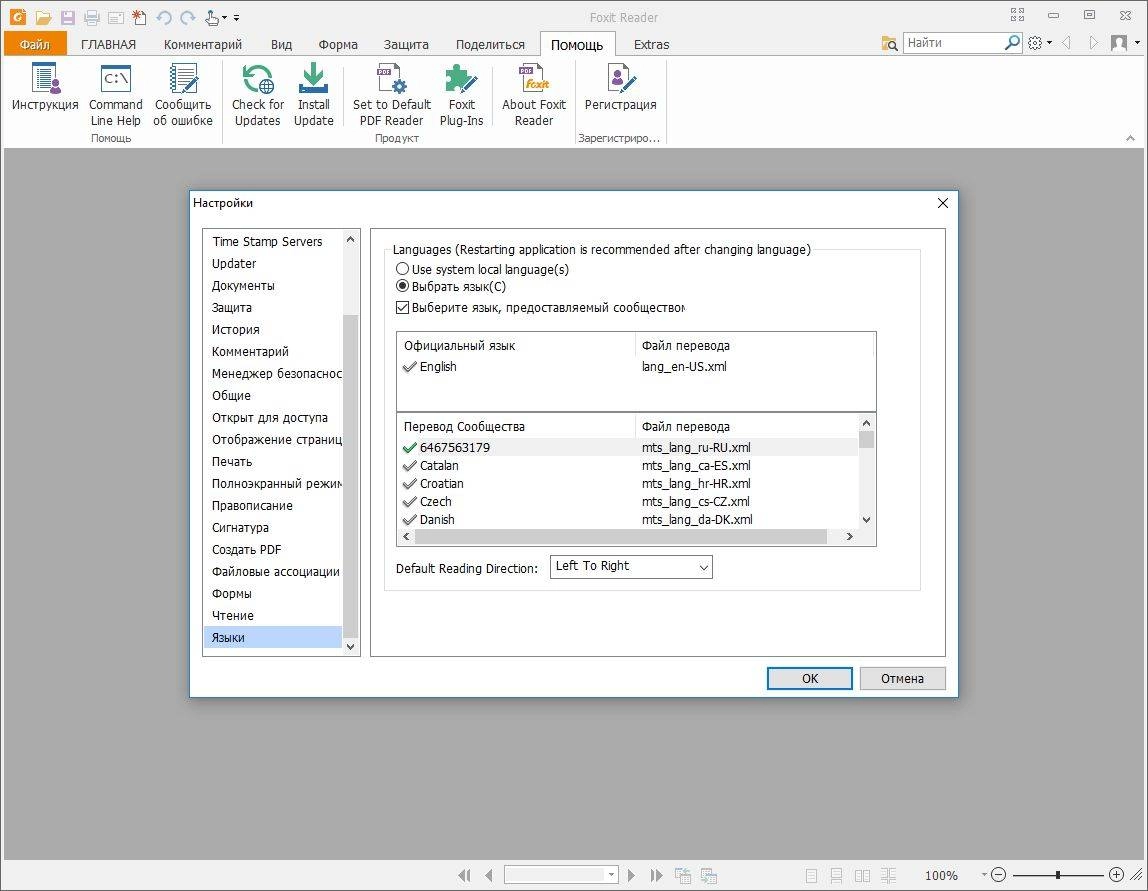Viewport: 1148px width, 891px height.
Task: Open the Инструкция user manual icon
Action: click(45, 86)
